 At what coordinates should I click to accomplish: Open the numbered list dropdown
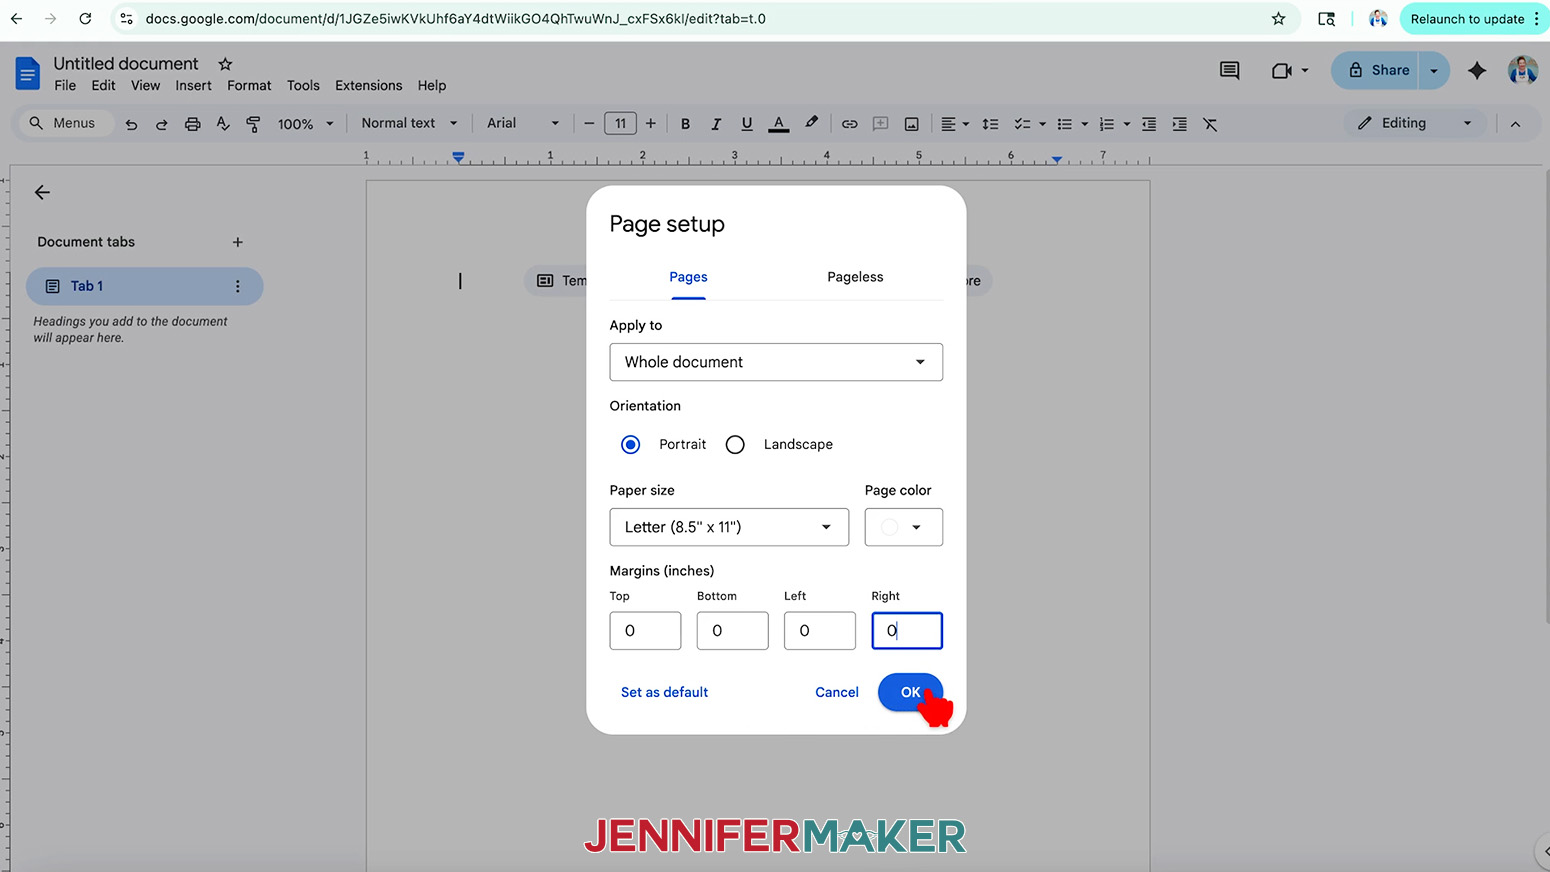pos(1114,124)
